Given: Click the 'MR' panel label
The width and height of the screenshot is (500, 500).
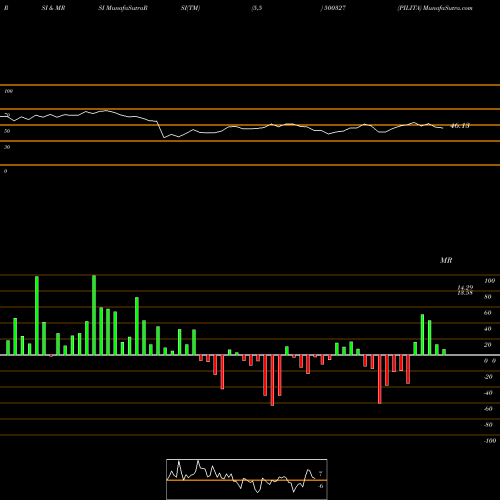Looking at the screenshot, I should 446,260.
